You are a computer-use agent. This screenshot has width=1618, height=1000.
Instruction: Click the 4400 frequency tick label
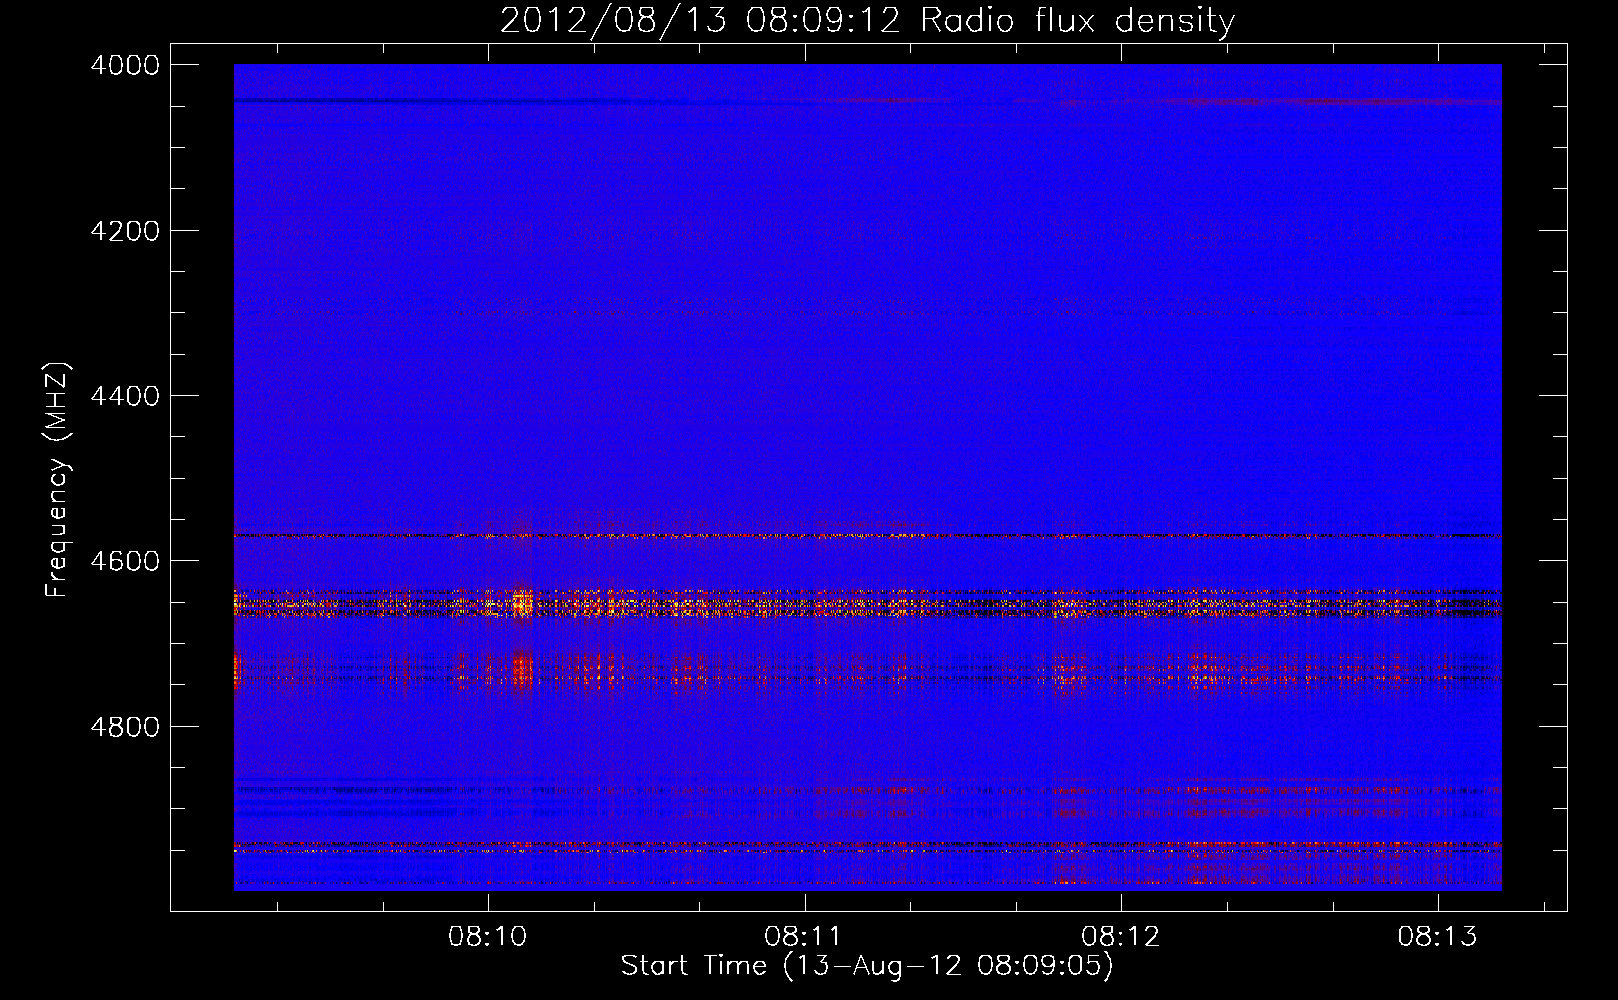pos(125,396)
